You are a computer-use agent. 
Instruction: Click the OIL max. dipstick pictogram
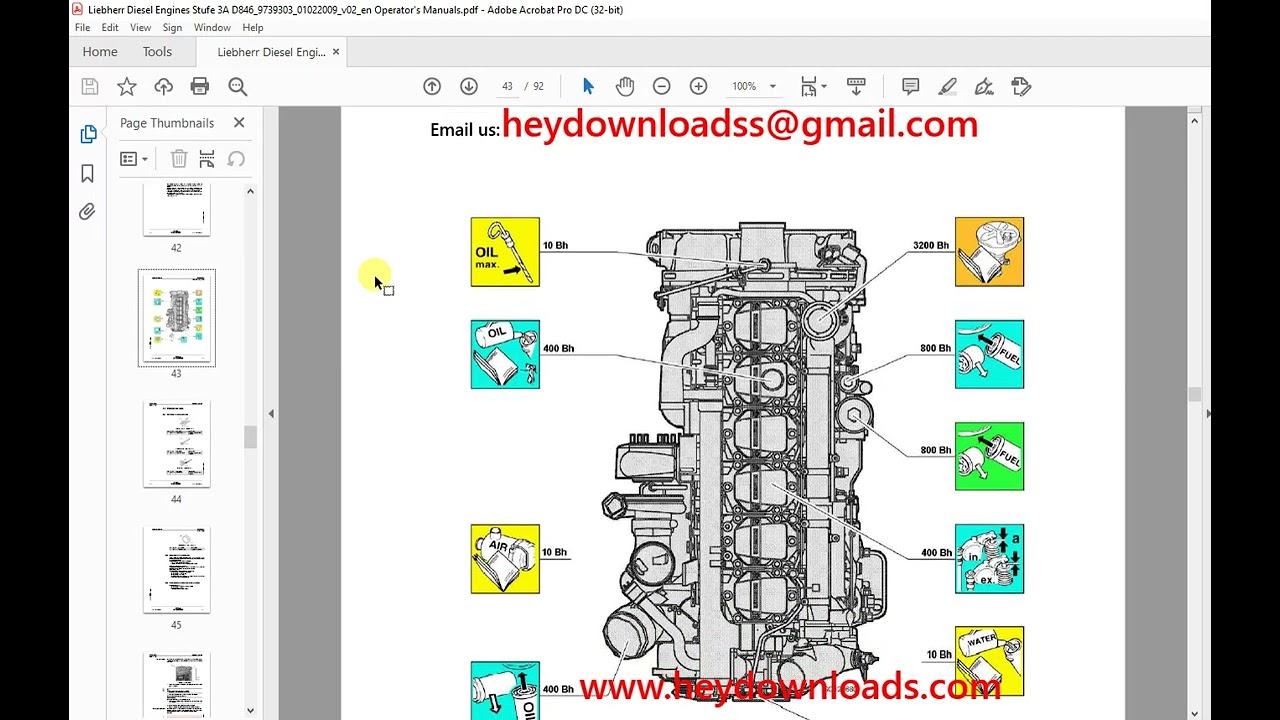505,252
